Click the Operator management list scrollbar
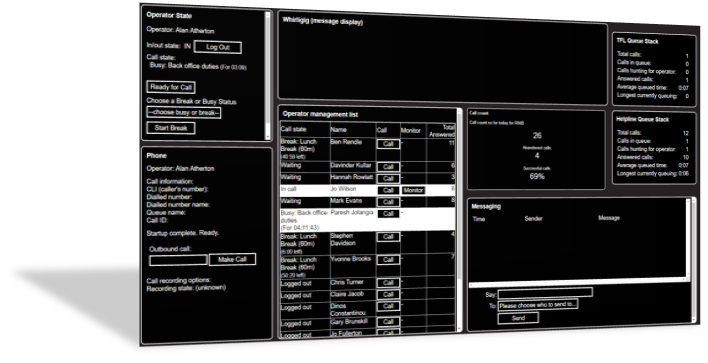708x363 pixels. coord(459,220)
